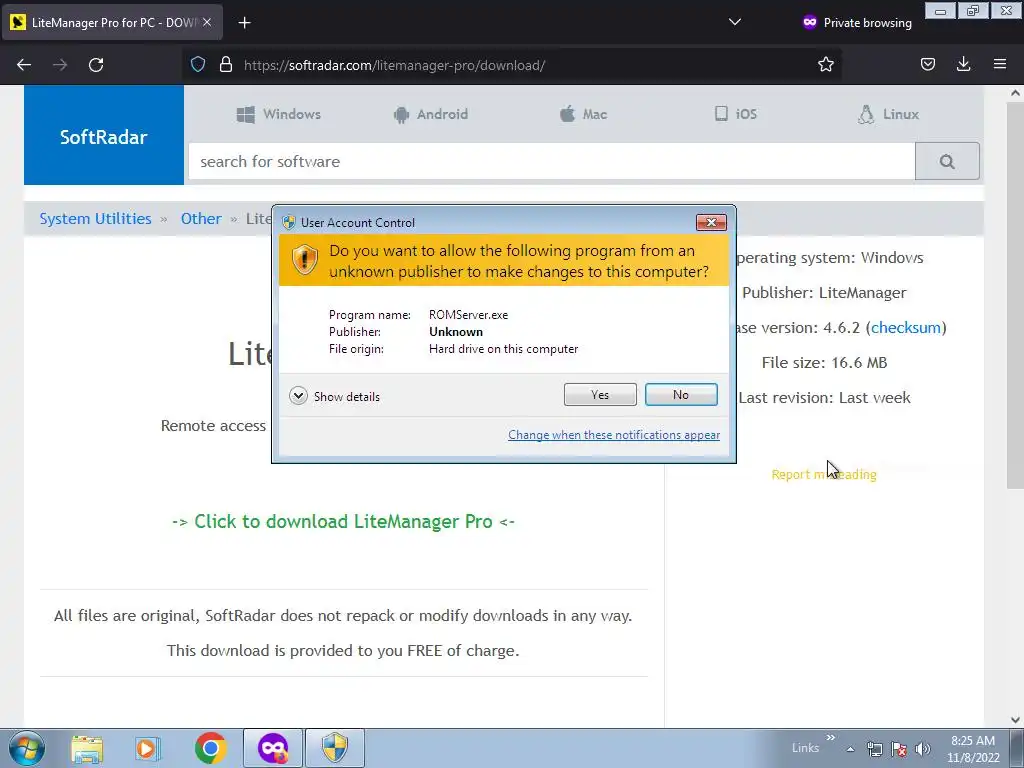Close the LiteManager Pro tab
This screenshot has height=768, width=1024.
(x=206, y=22)
